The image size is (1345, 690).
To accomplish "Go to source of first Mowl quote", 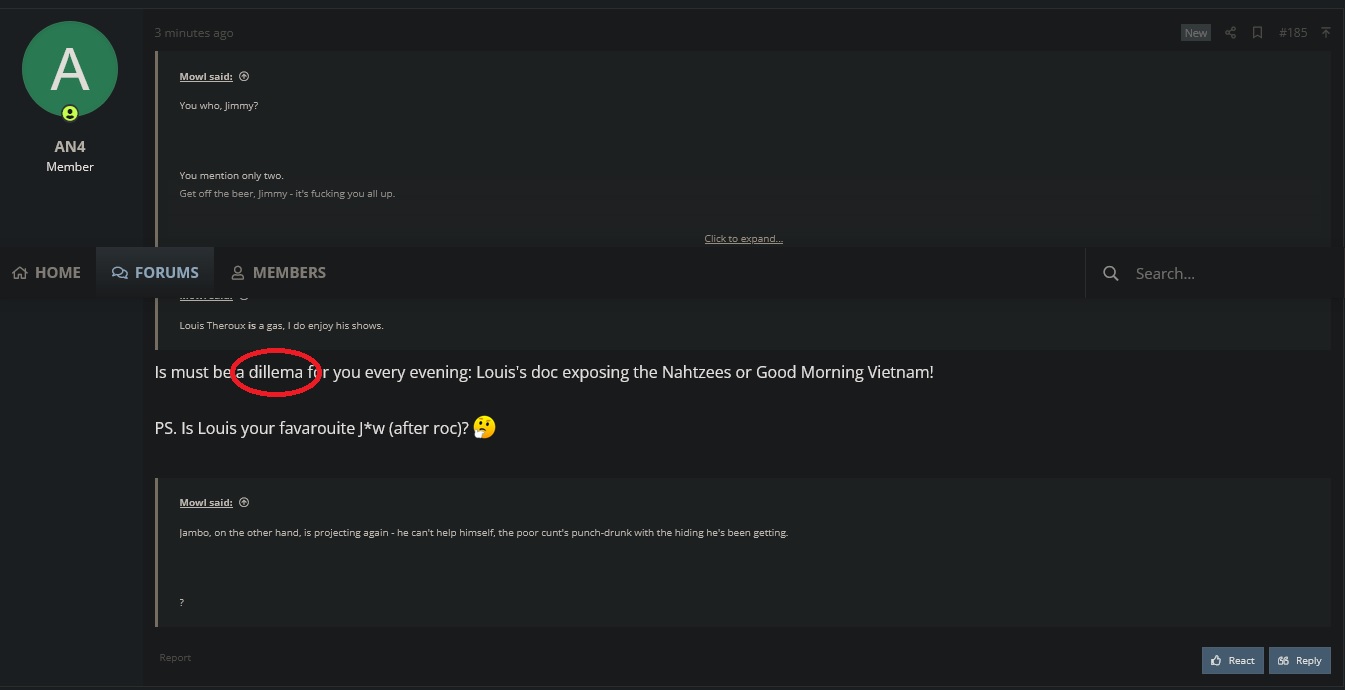I will (244, 77).
